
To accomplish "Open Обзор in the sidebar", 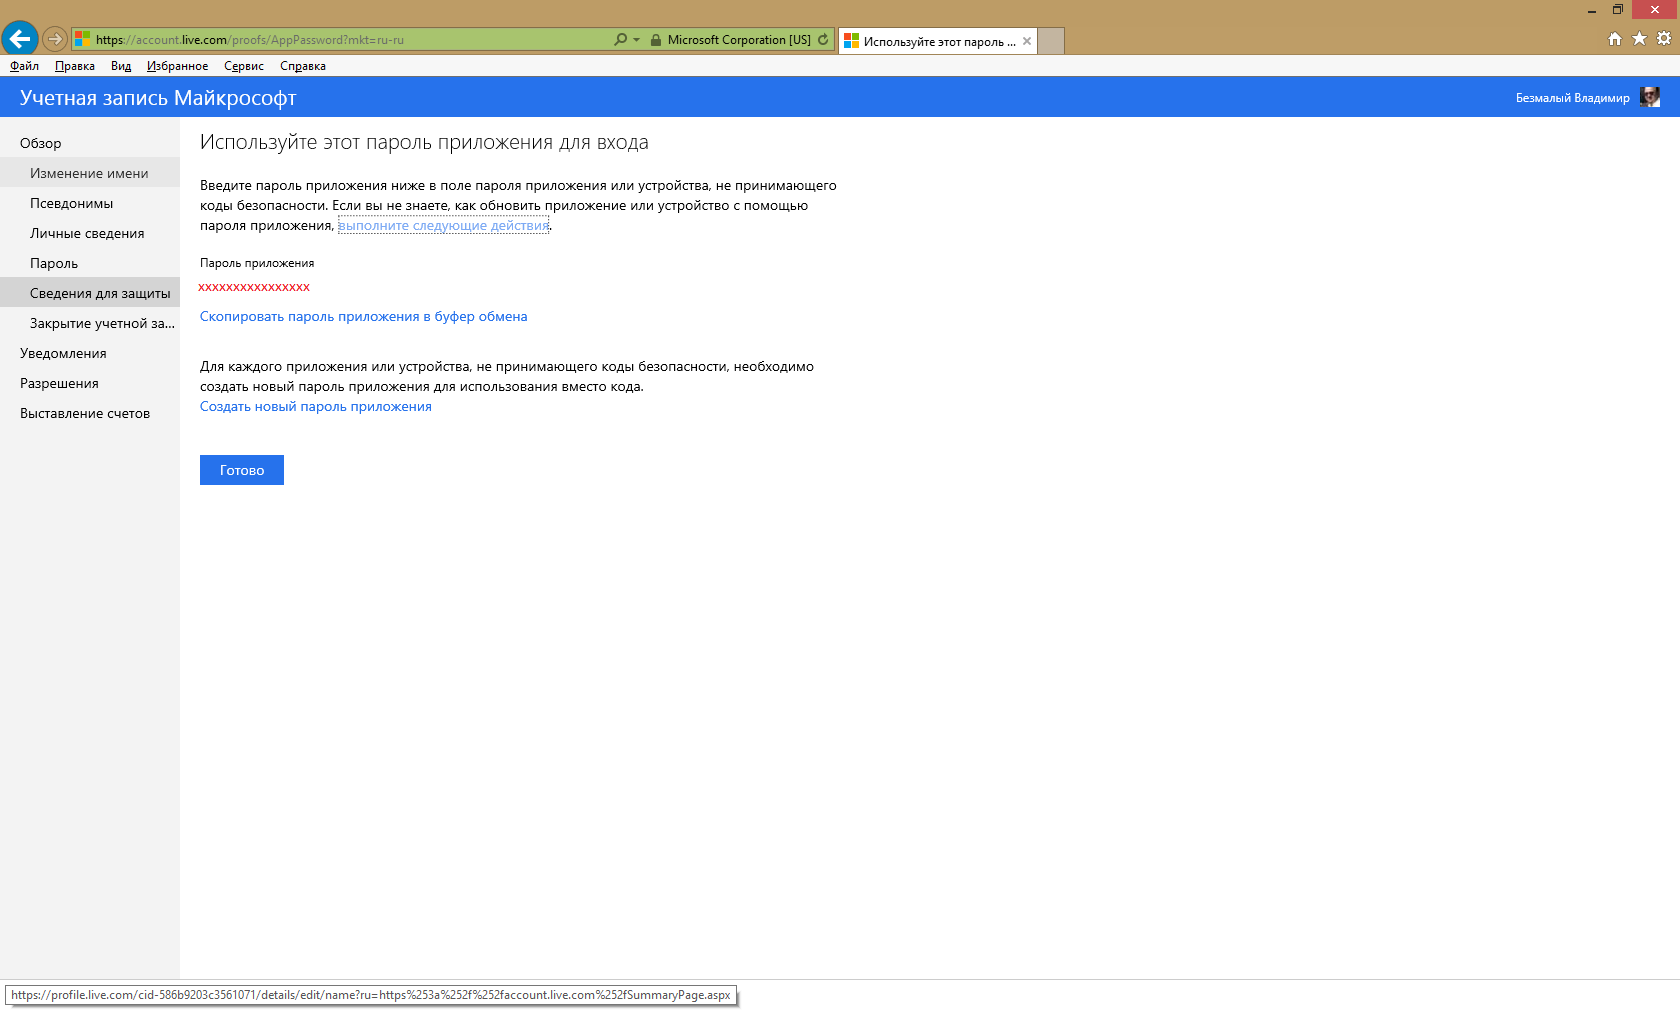I will tap(90, 143).
